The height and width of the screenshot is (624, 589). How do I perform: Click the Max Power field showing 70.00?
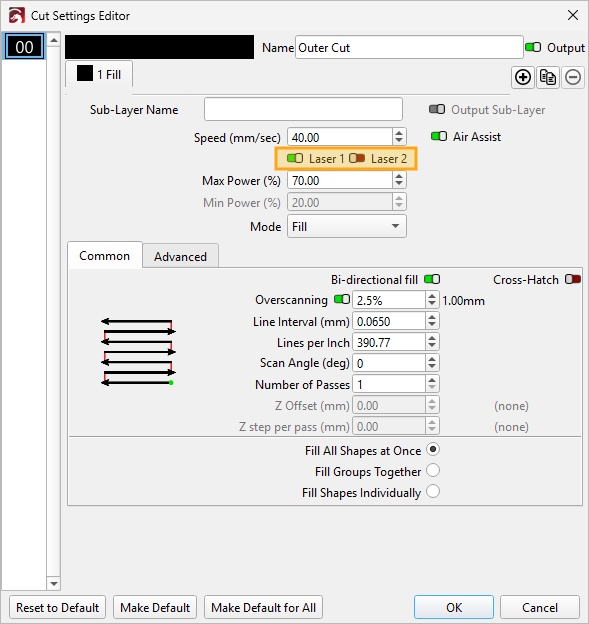340,180
